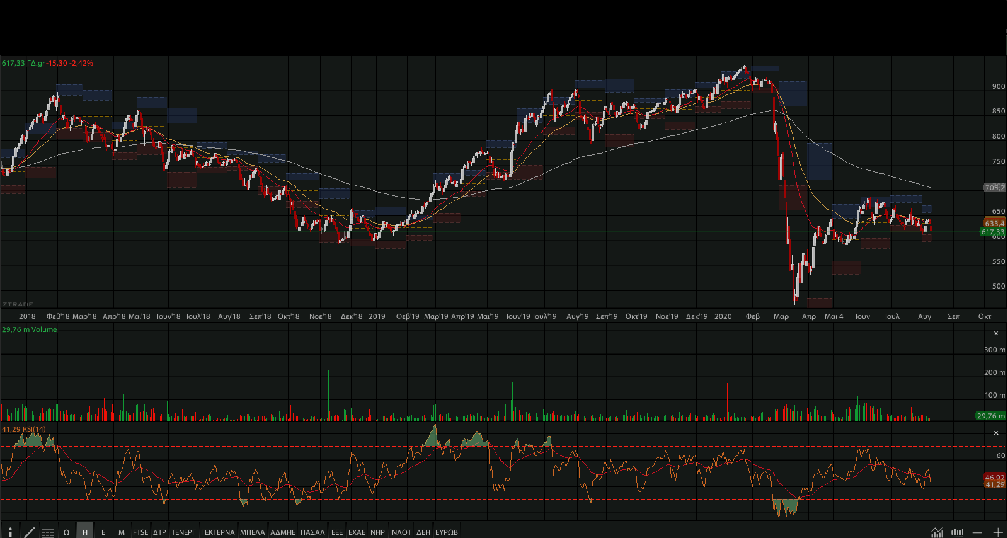
Task: Switch to the Ω timeframe button
Action: [67, 532]
